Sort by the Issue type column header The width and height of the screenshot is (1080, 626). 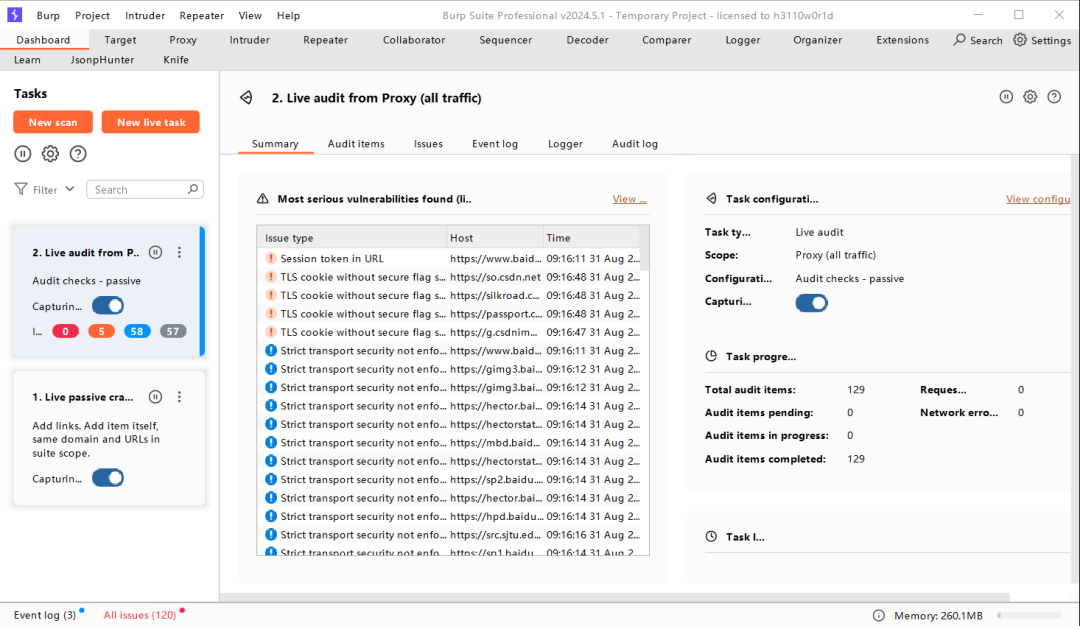[352, 238]
